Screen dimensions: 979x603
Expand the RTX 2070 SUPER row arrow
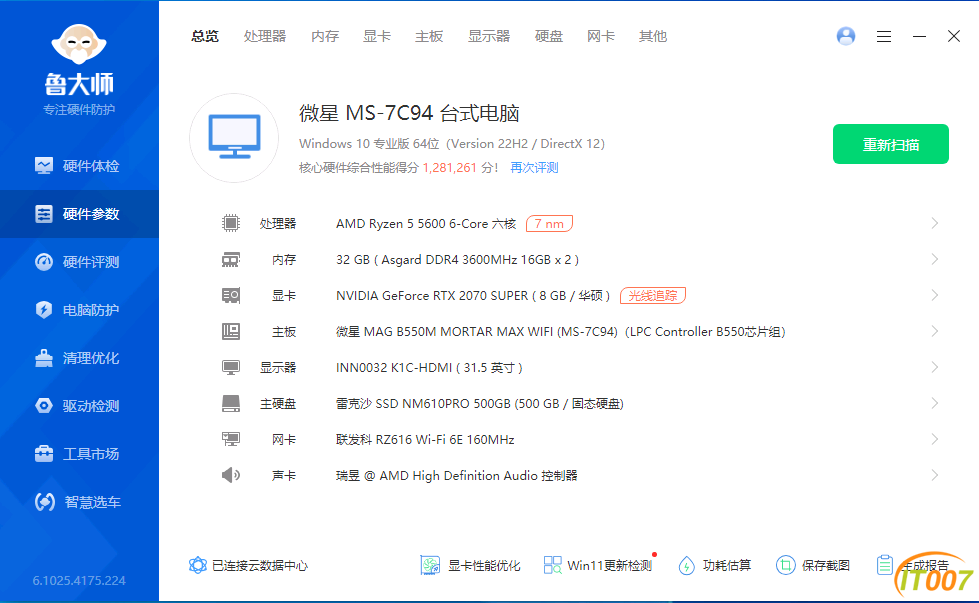click(x=935, y=296)
